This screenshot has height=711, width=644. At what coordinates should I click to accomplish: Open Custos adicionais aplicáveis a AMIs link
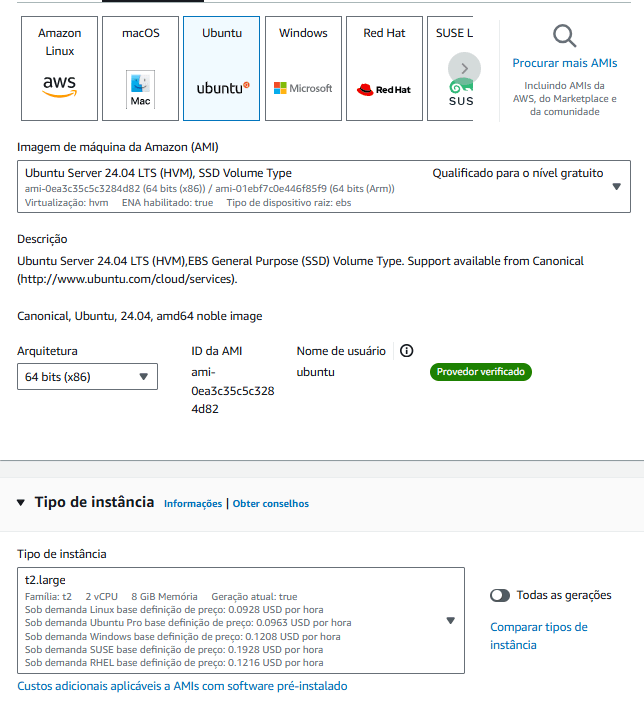coord(182,686)
